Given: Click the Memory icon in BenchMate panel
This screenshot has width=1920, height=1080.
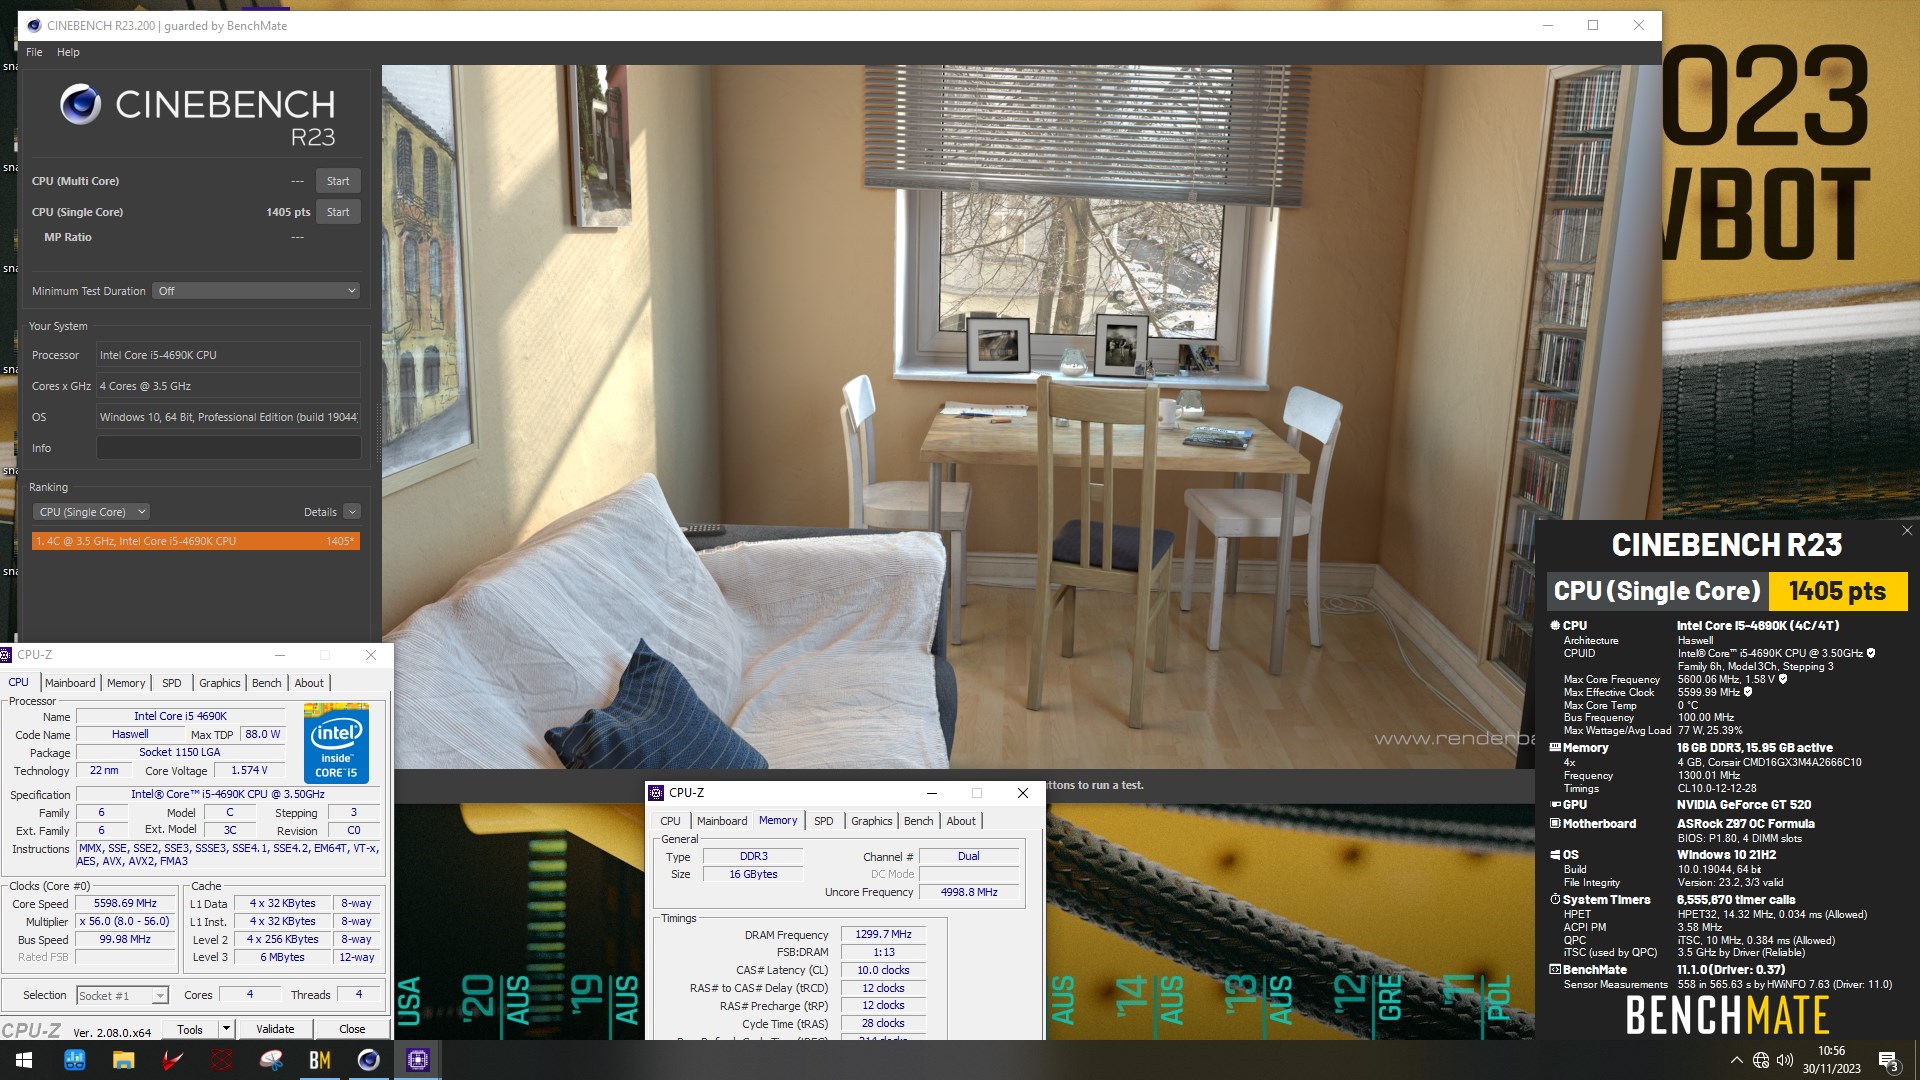Looking at the screenshot, I should (1555, 747).
